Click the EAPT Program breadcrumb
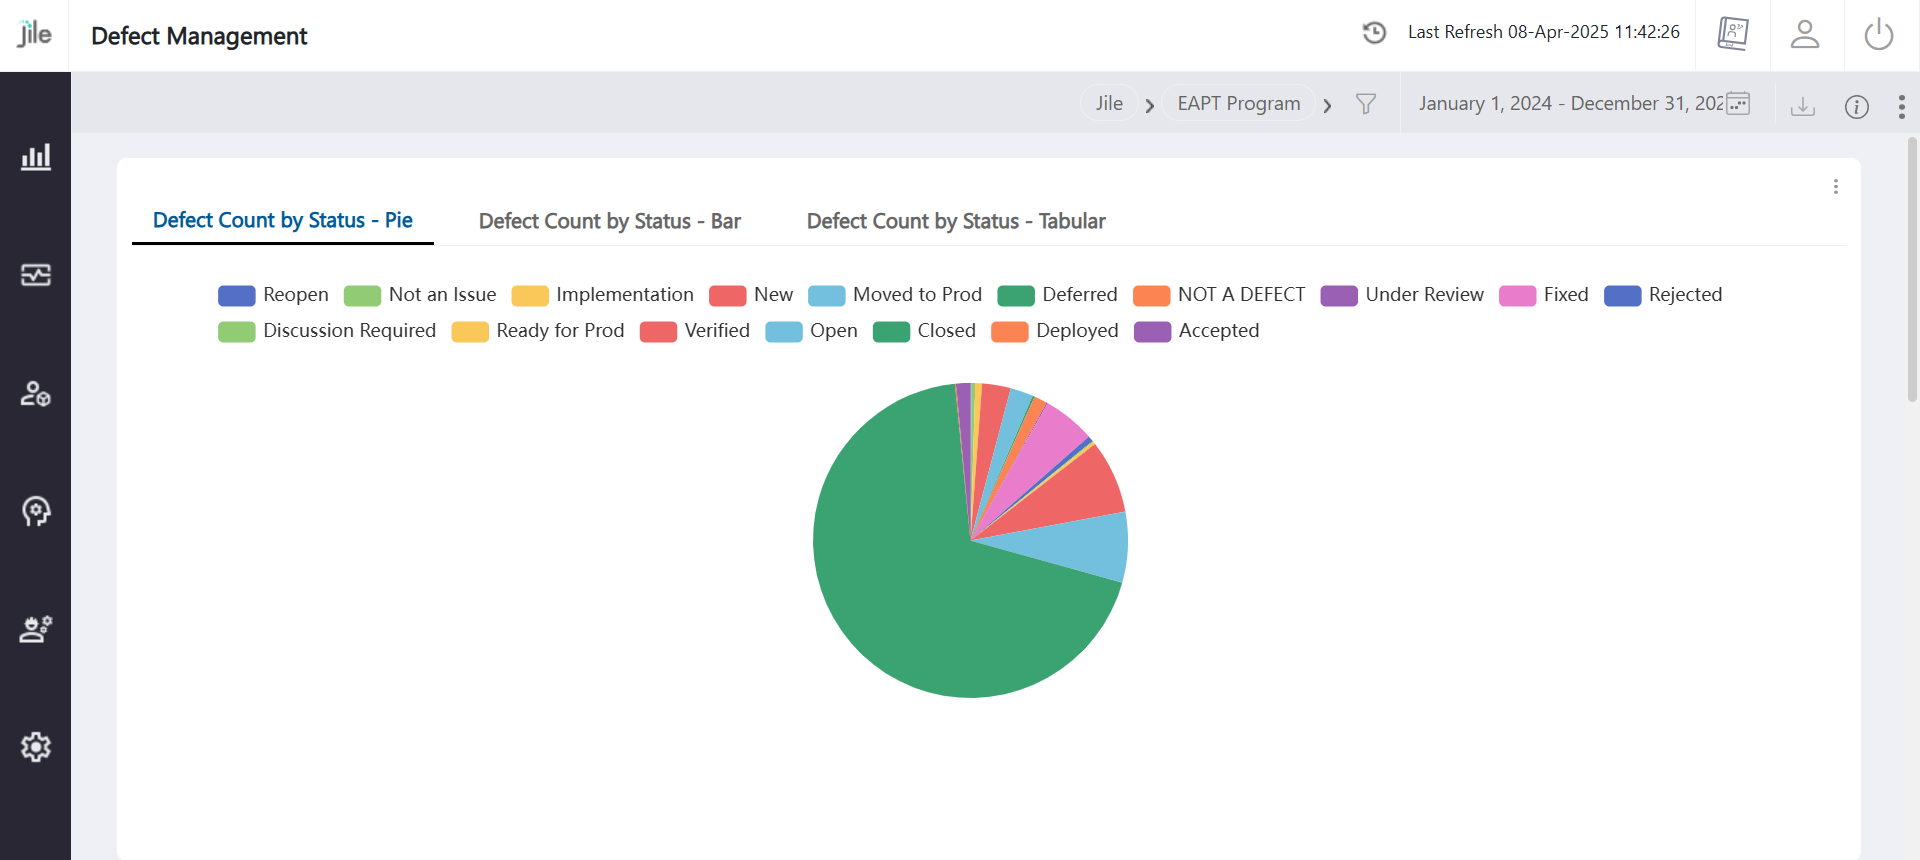 [x=1238, y=104]
